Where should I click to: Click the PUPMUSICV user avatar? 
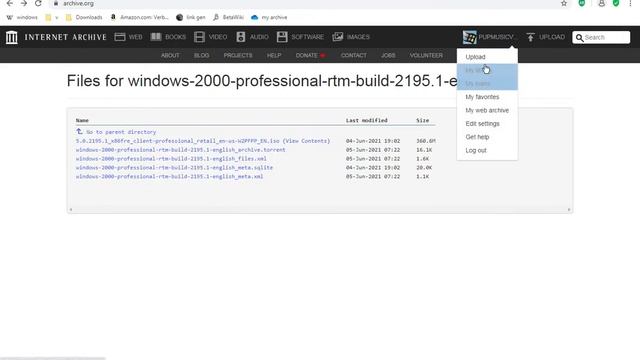469,37
